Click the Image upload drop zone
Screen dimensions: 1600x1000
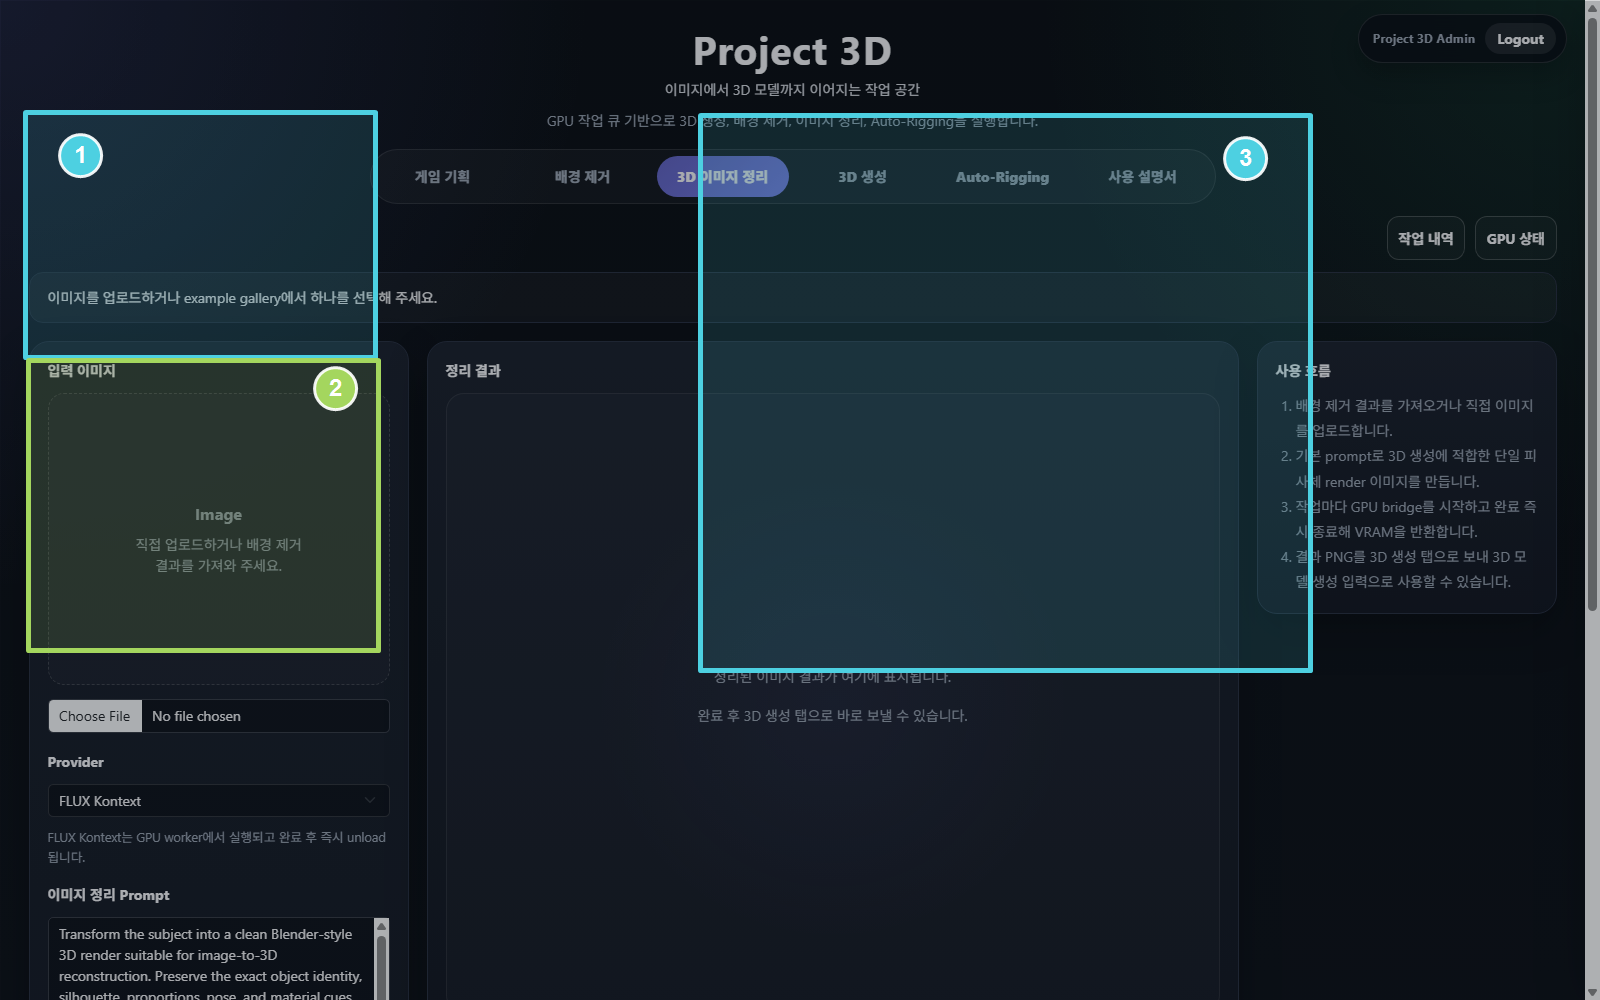coord(218,539)
